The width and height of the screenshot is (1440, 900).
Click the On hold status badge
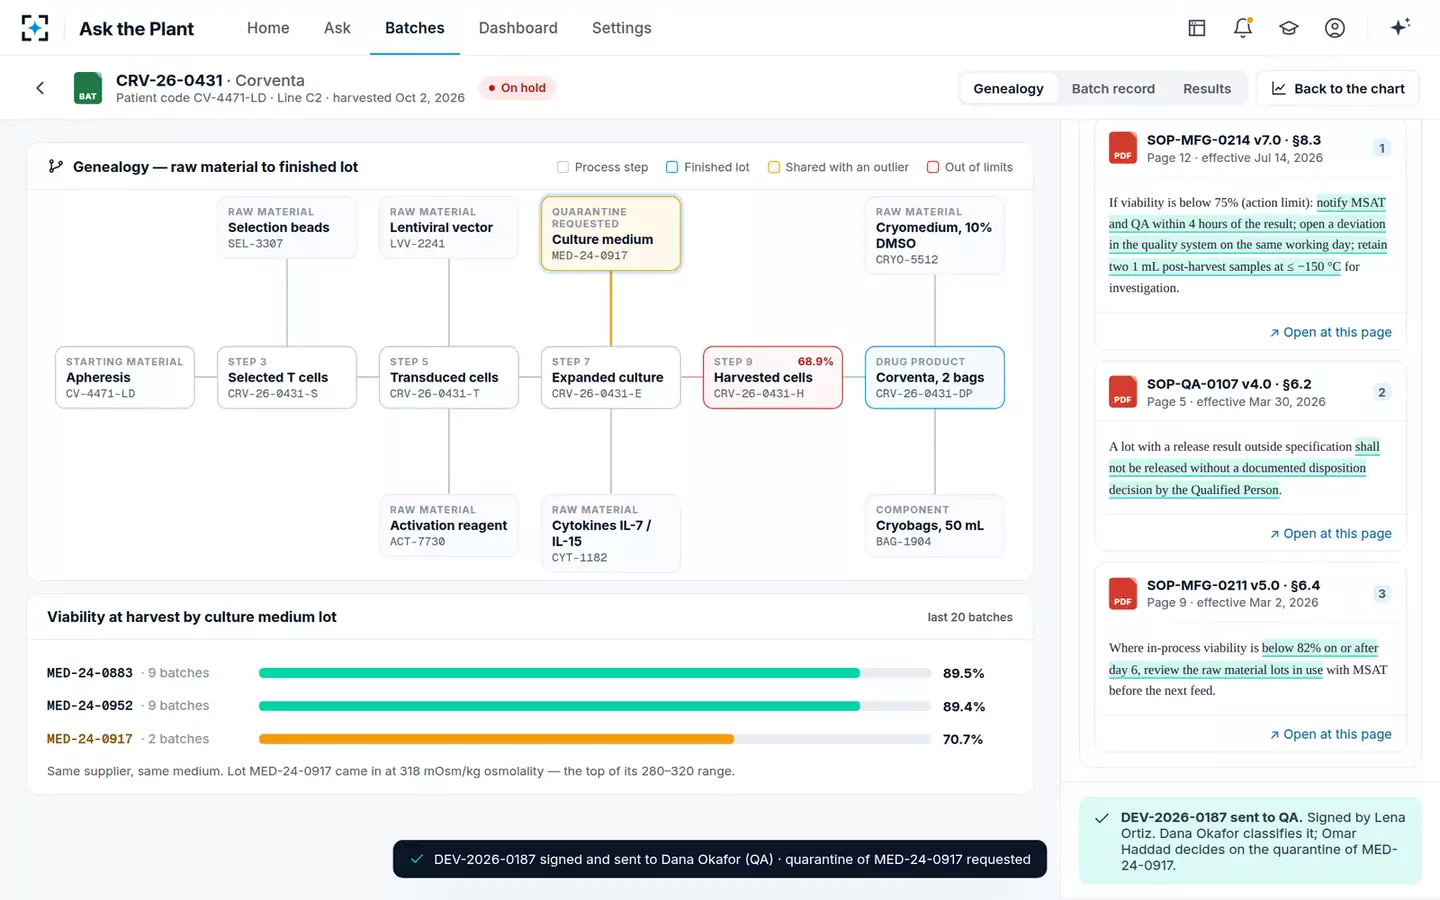pos(517,88)
